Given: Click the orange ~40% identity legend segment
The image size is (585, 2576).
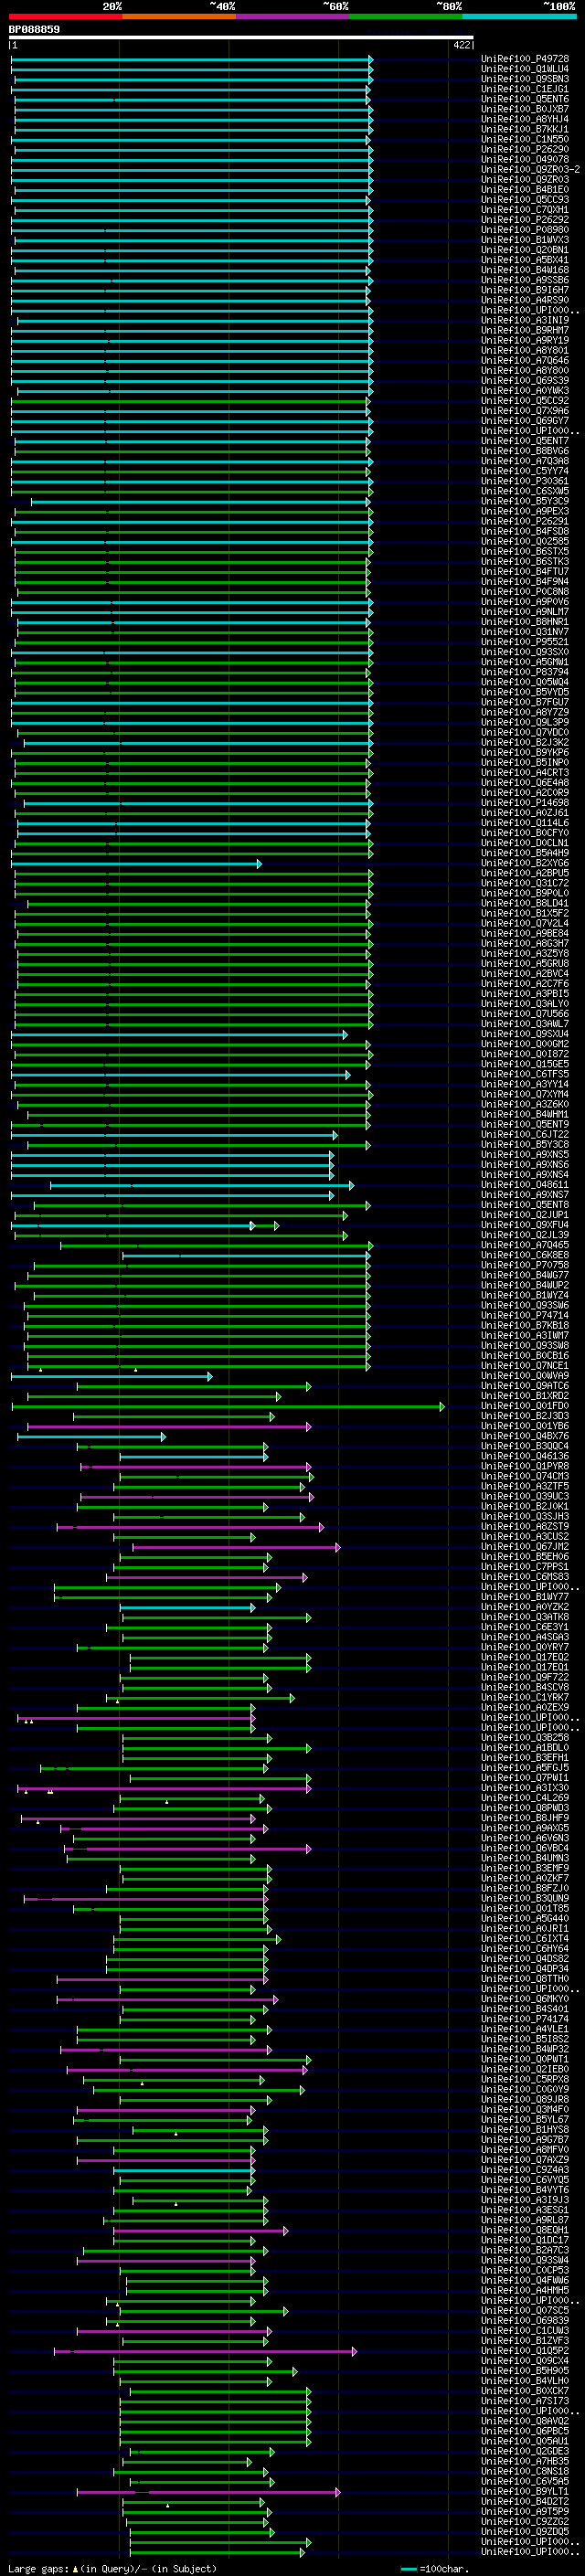Looking at the screenshot, I should click(x=179, y=16).
